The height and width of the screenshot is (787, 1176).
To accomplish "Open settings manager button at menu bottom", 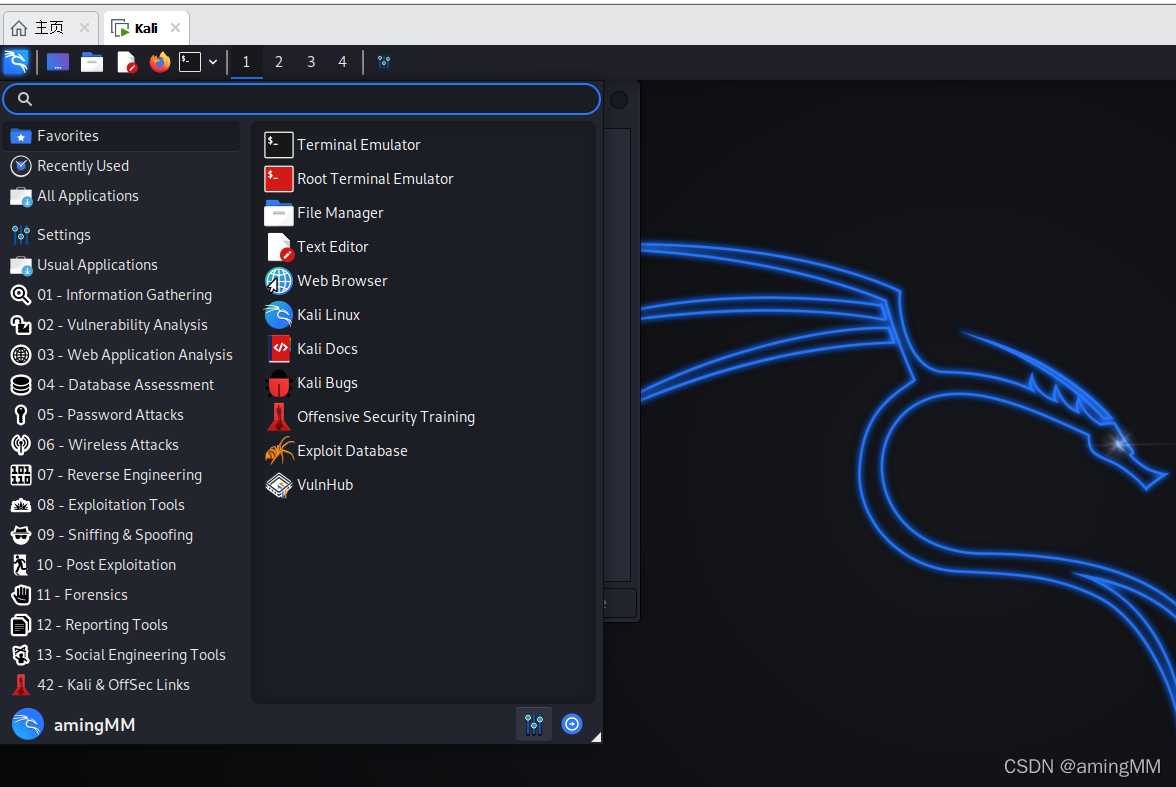I will click(x=534, y=724).
